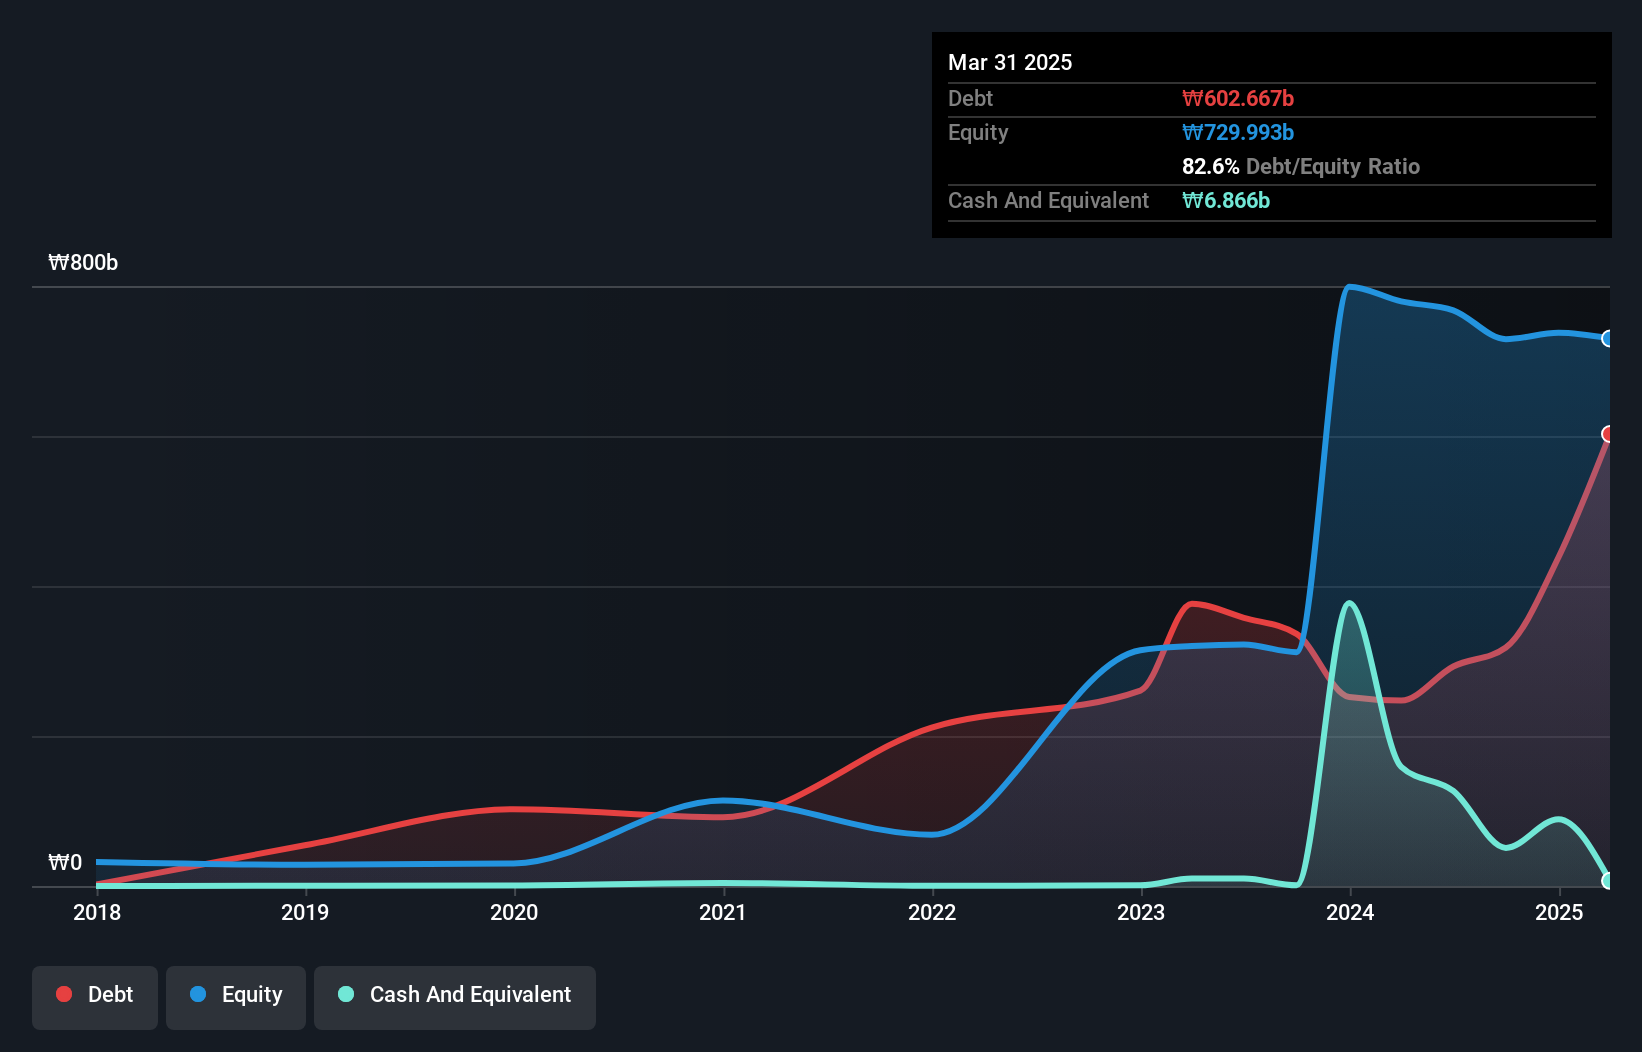
Task: Click the 2025 x-axis label
Action: (1559, 912)
